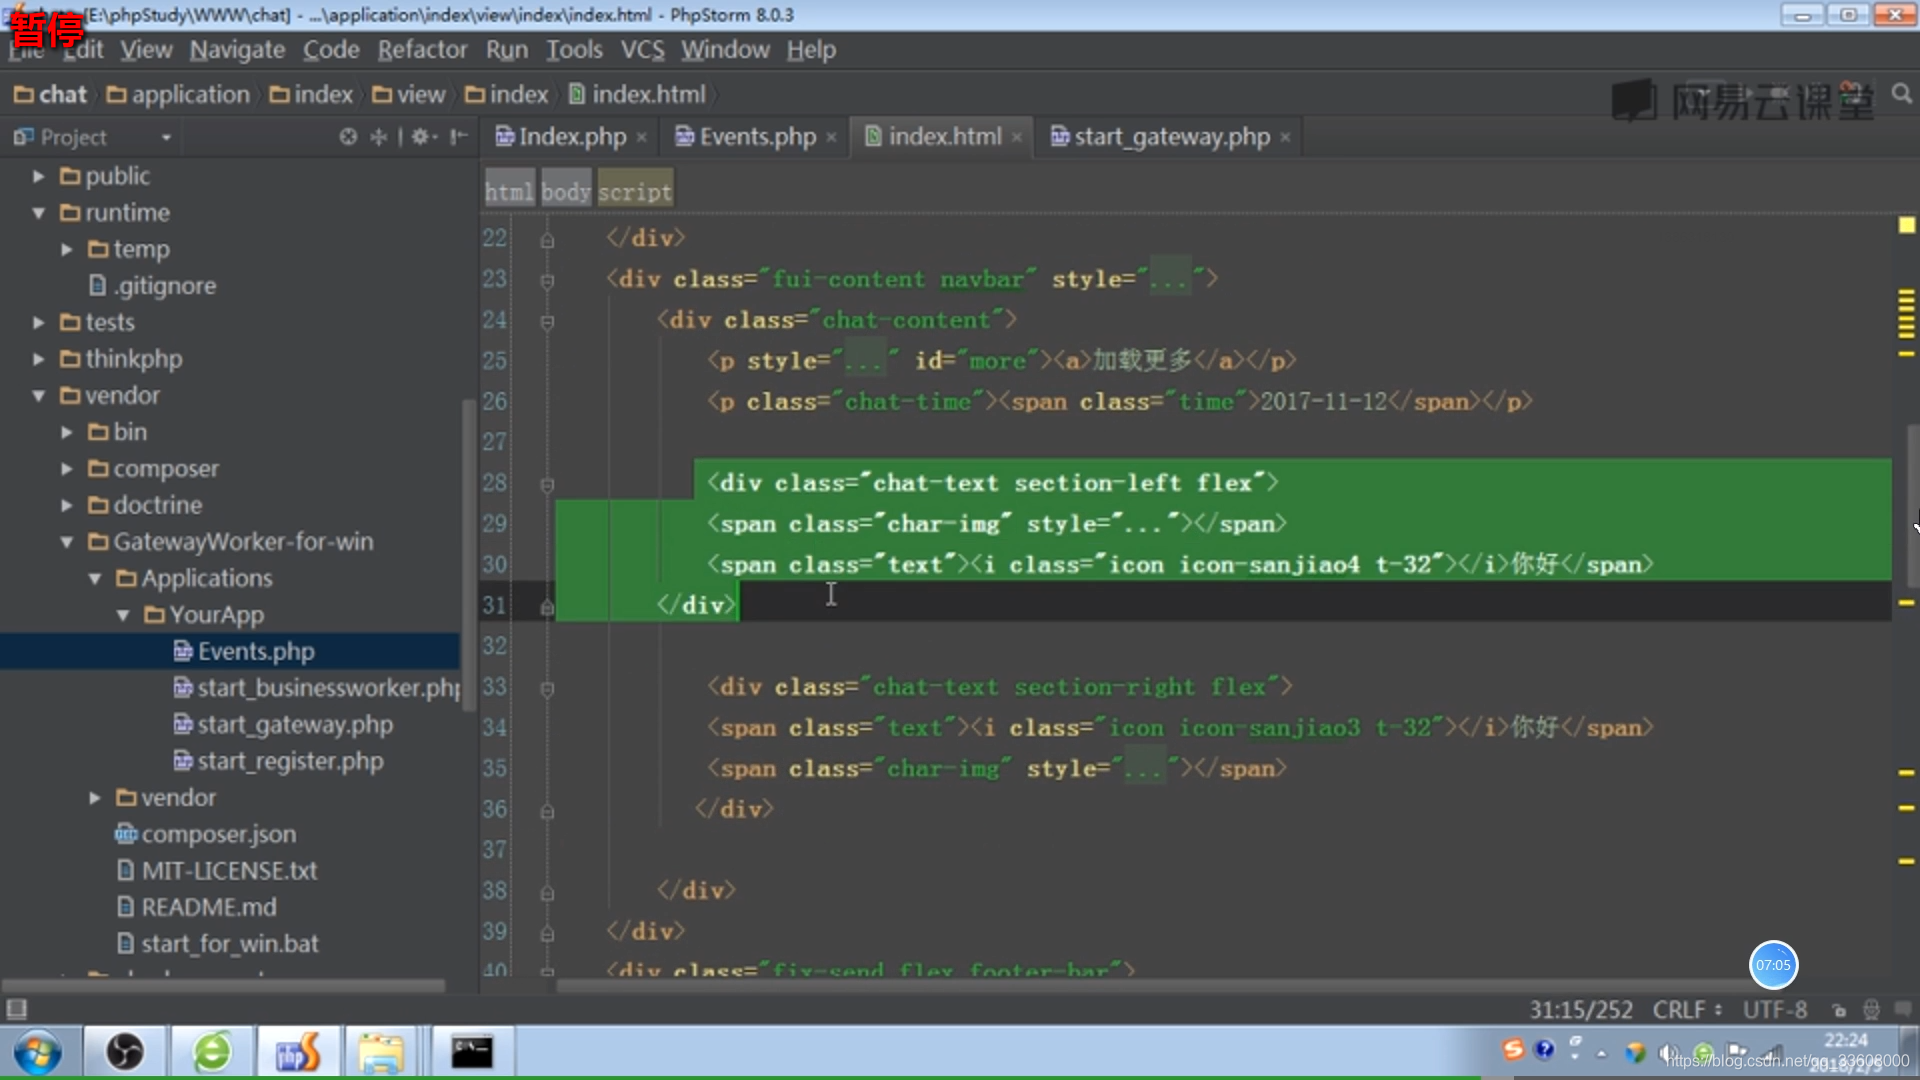Click the fold marker on line 24
The height and width of the screenshot is (1080, 1920).
pyautogui.click(x=547, y=322)
